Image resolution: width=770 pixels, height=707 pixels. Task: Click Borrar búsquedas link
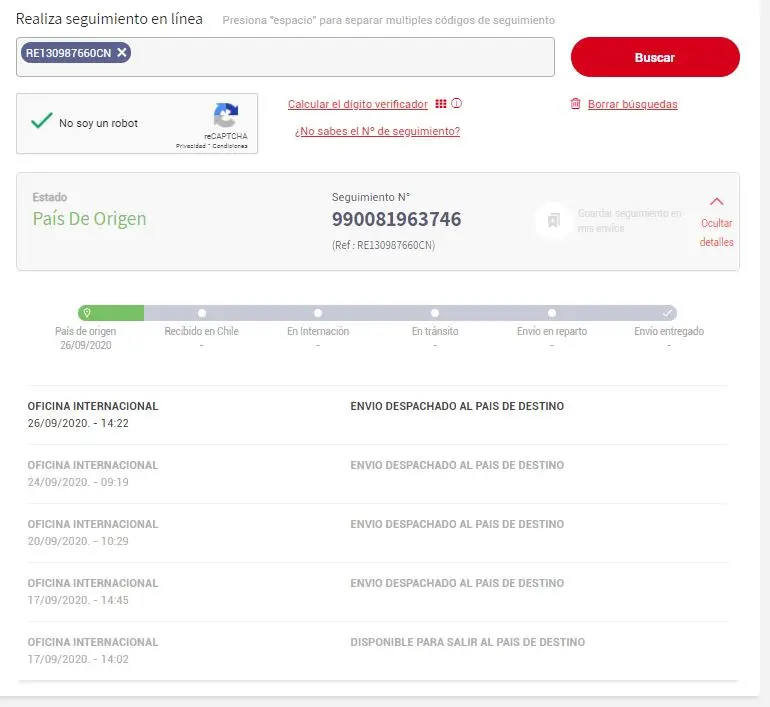[x=632, y=104]
